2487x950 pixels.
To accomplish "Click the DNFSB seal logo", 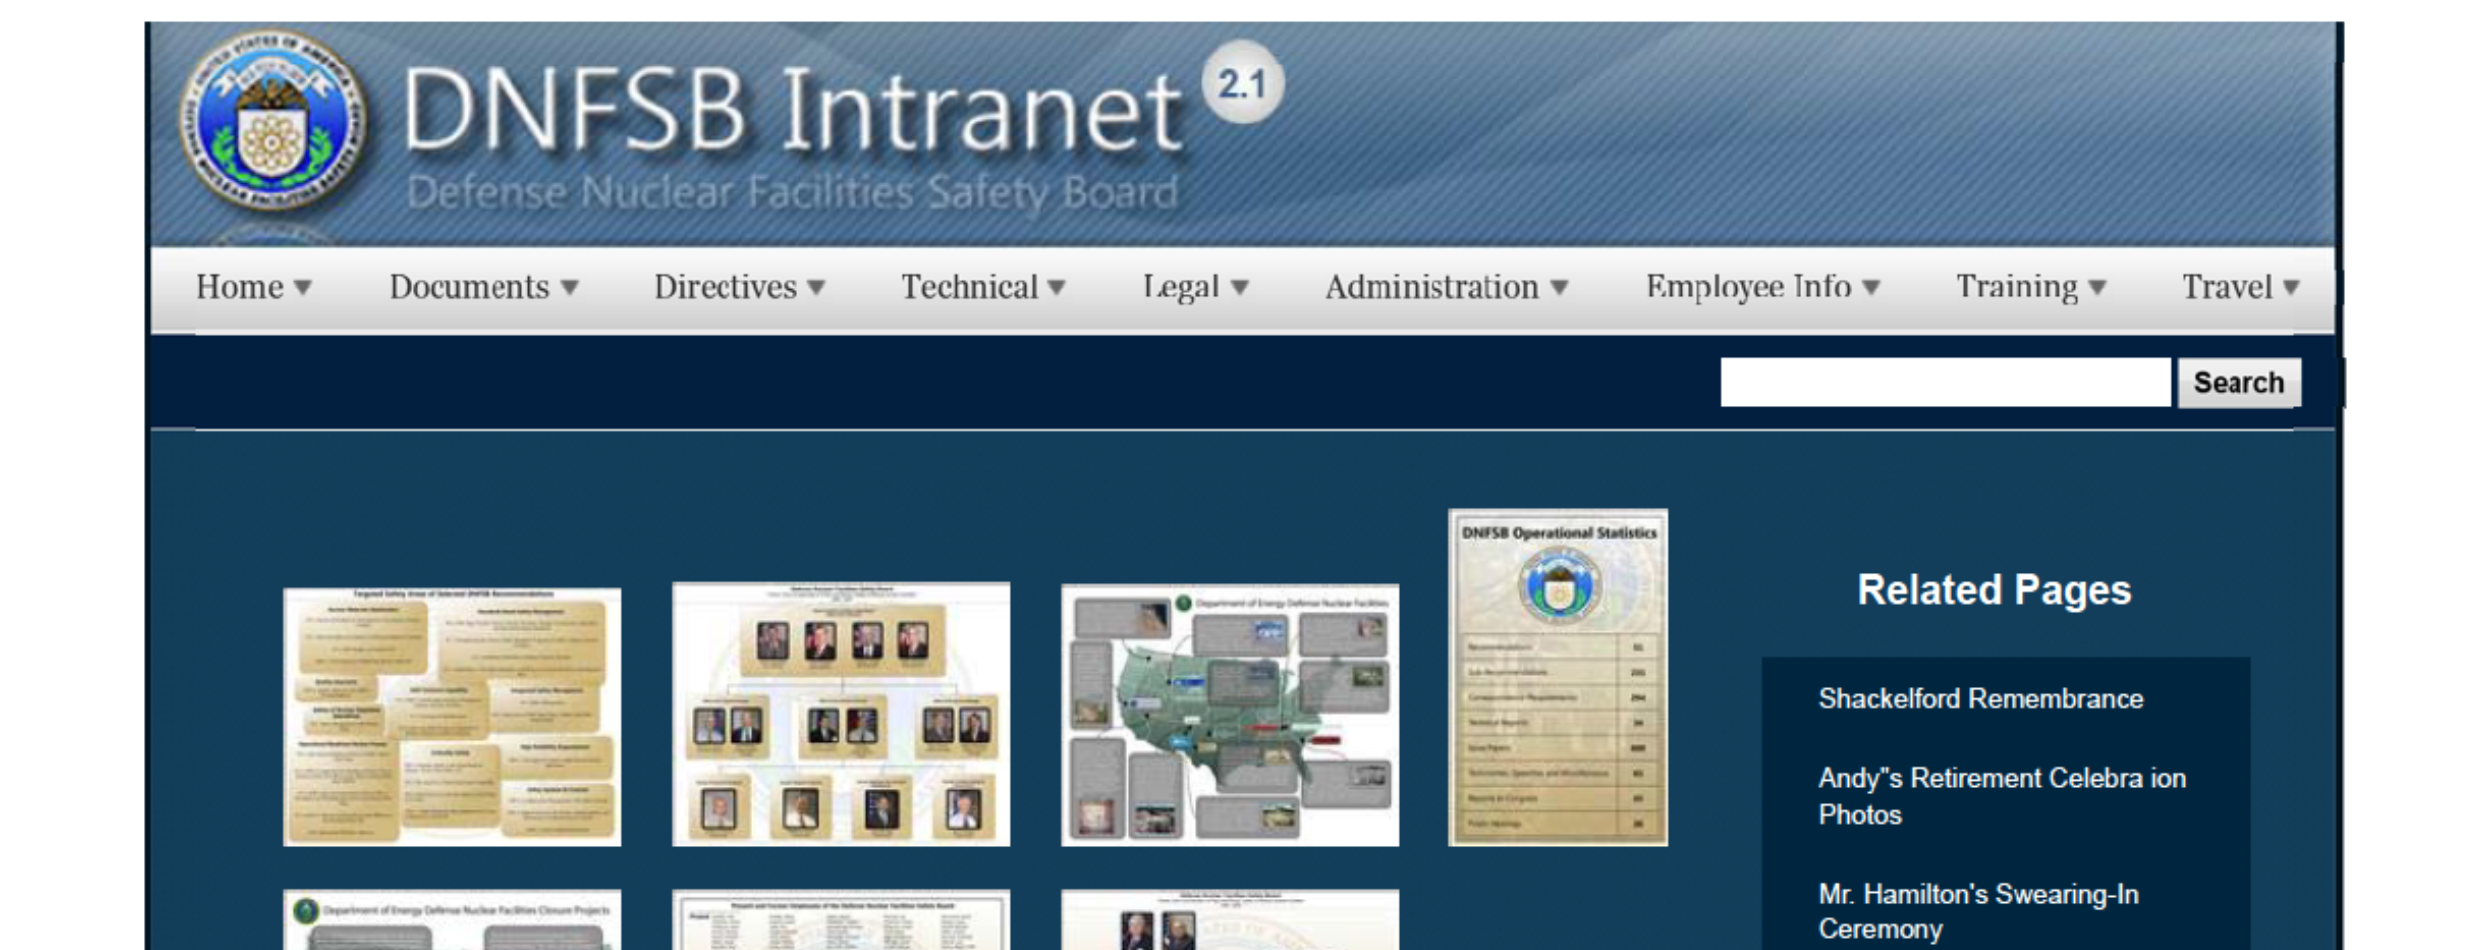I will pos(272,121).
